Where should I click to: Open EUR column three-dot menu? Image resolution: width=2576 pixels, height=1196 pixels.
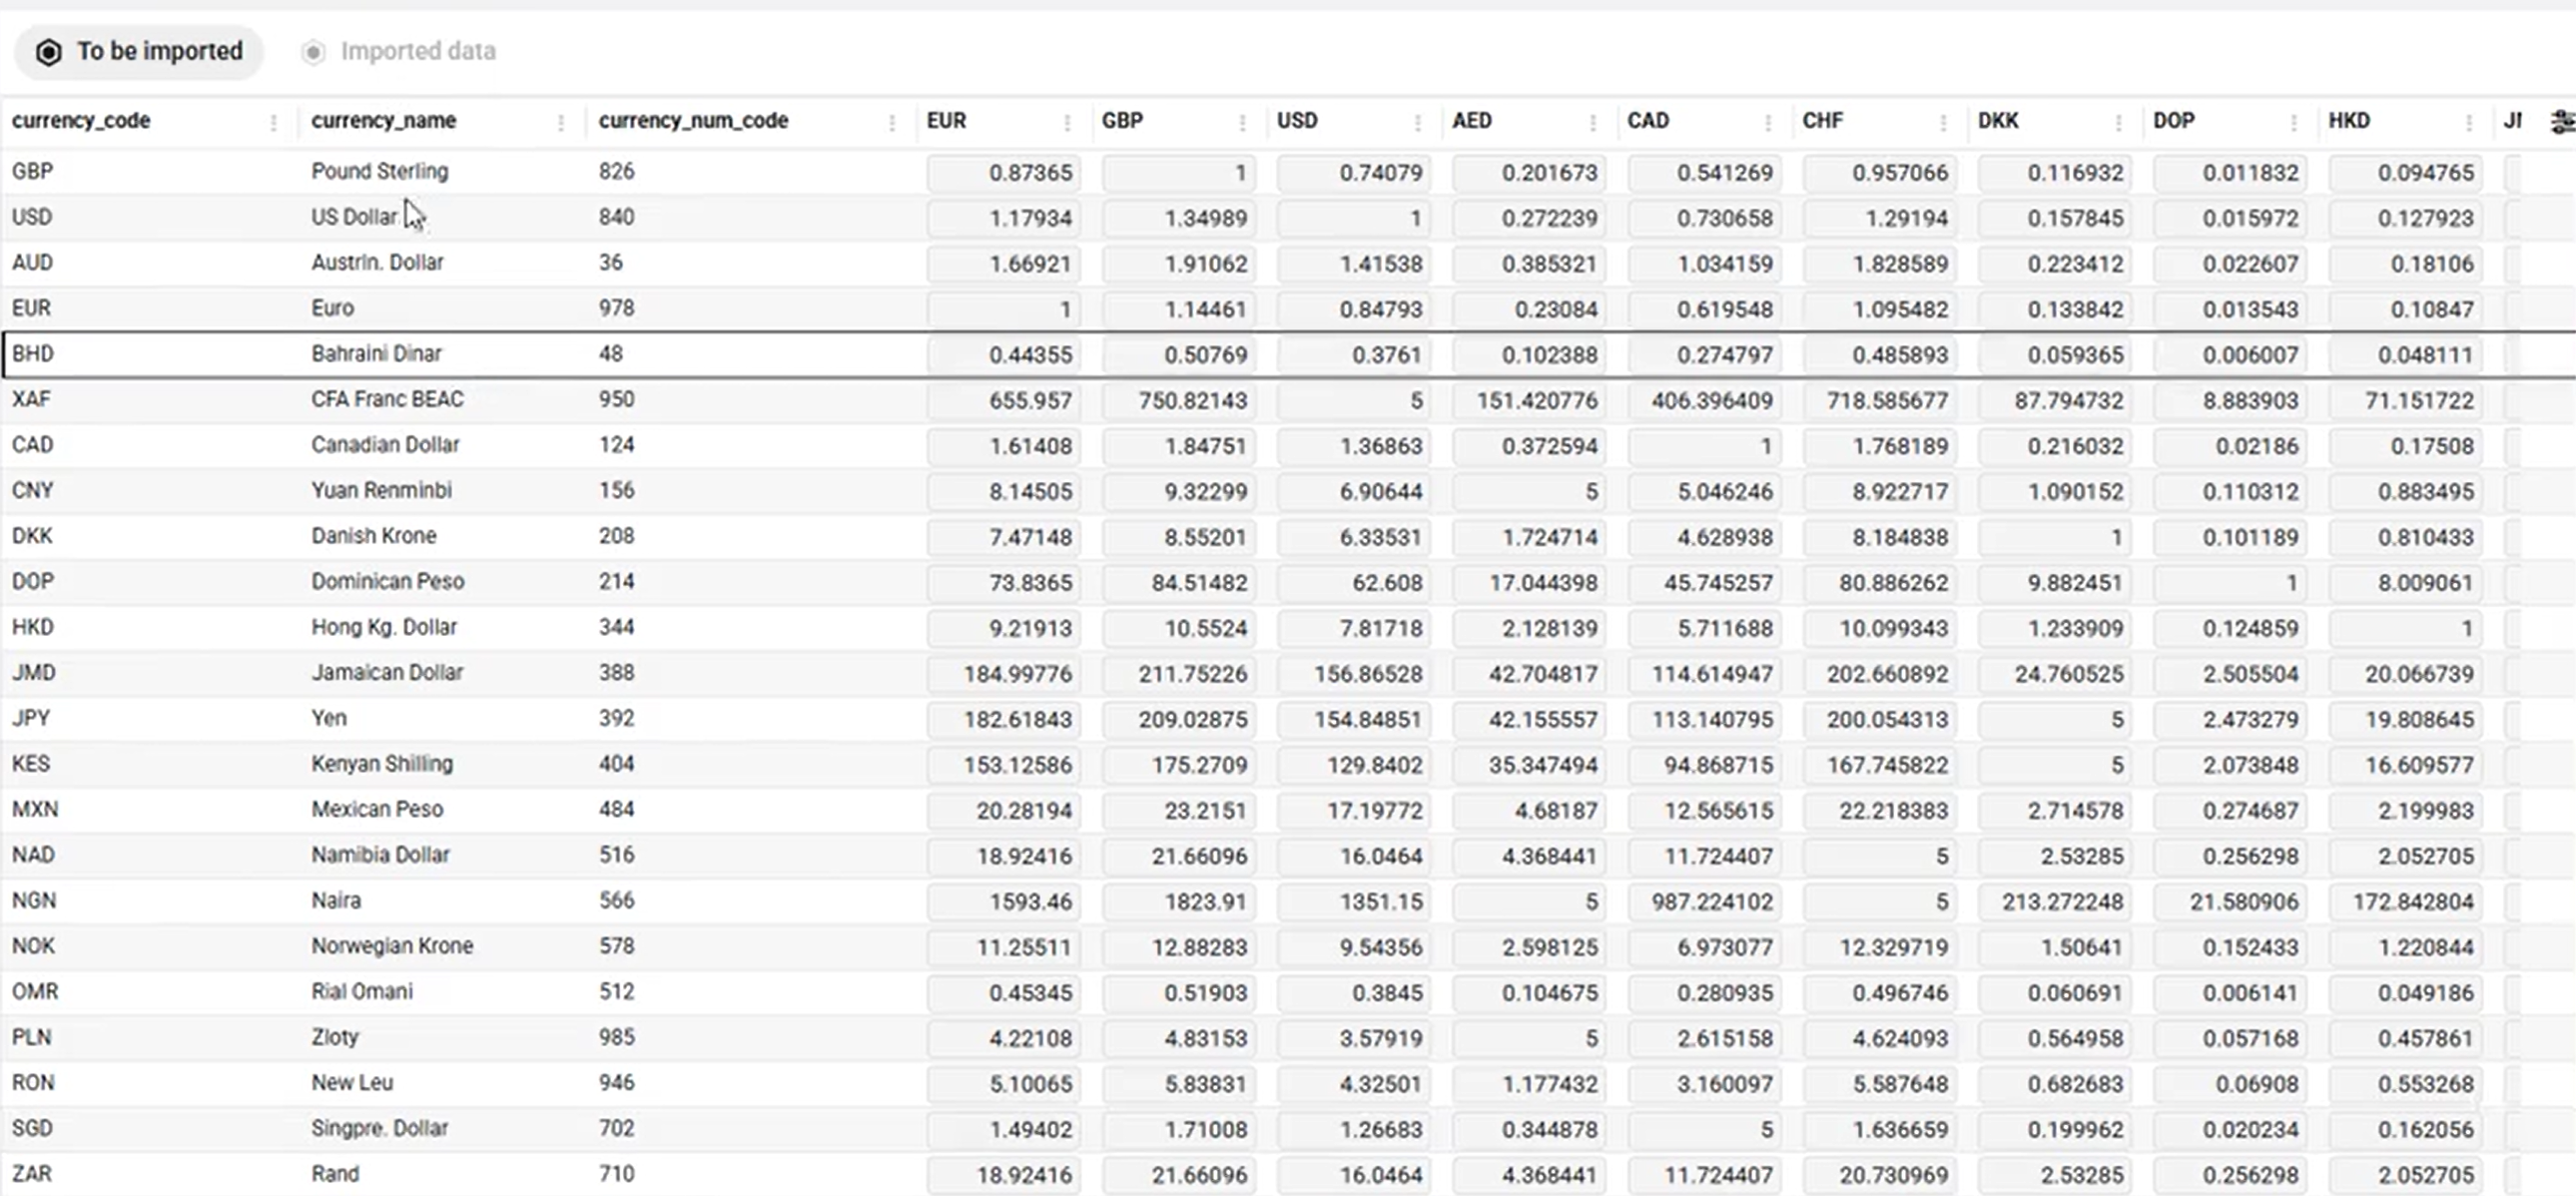pos(1067,122)
